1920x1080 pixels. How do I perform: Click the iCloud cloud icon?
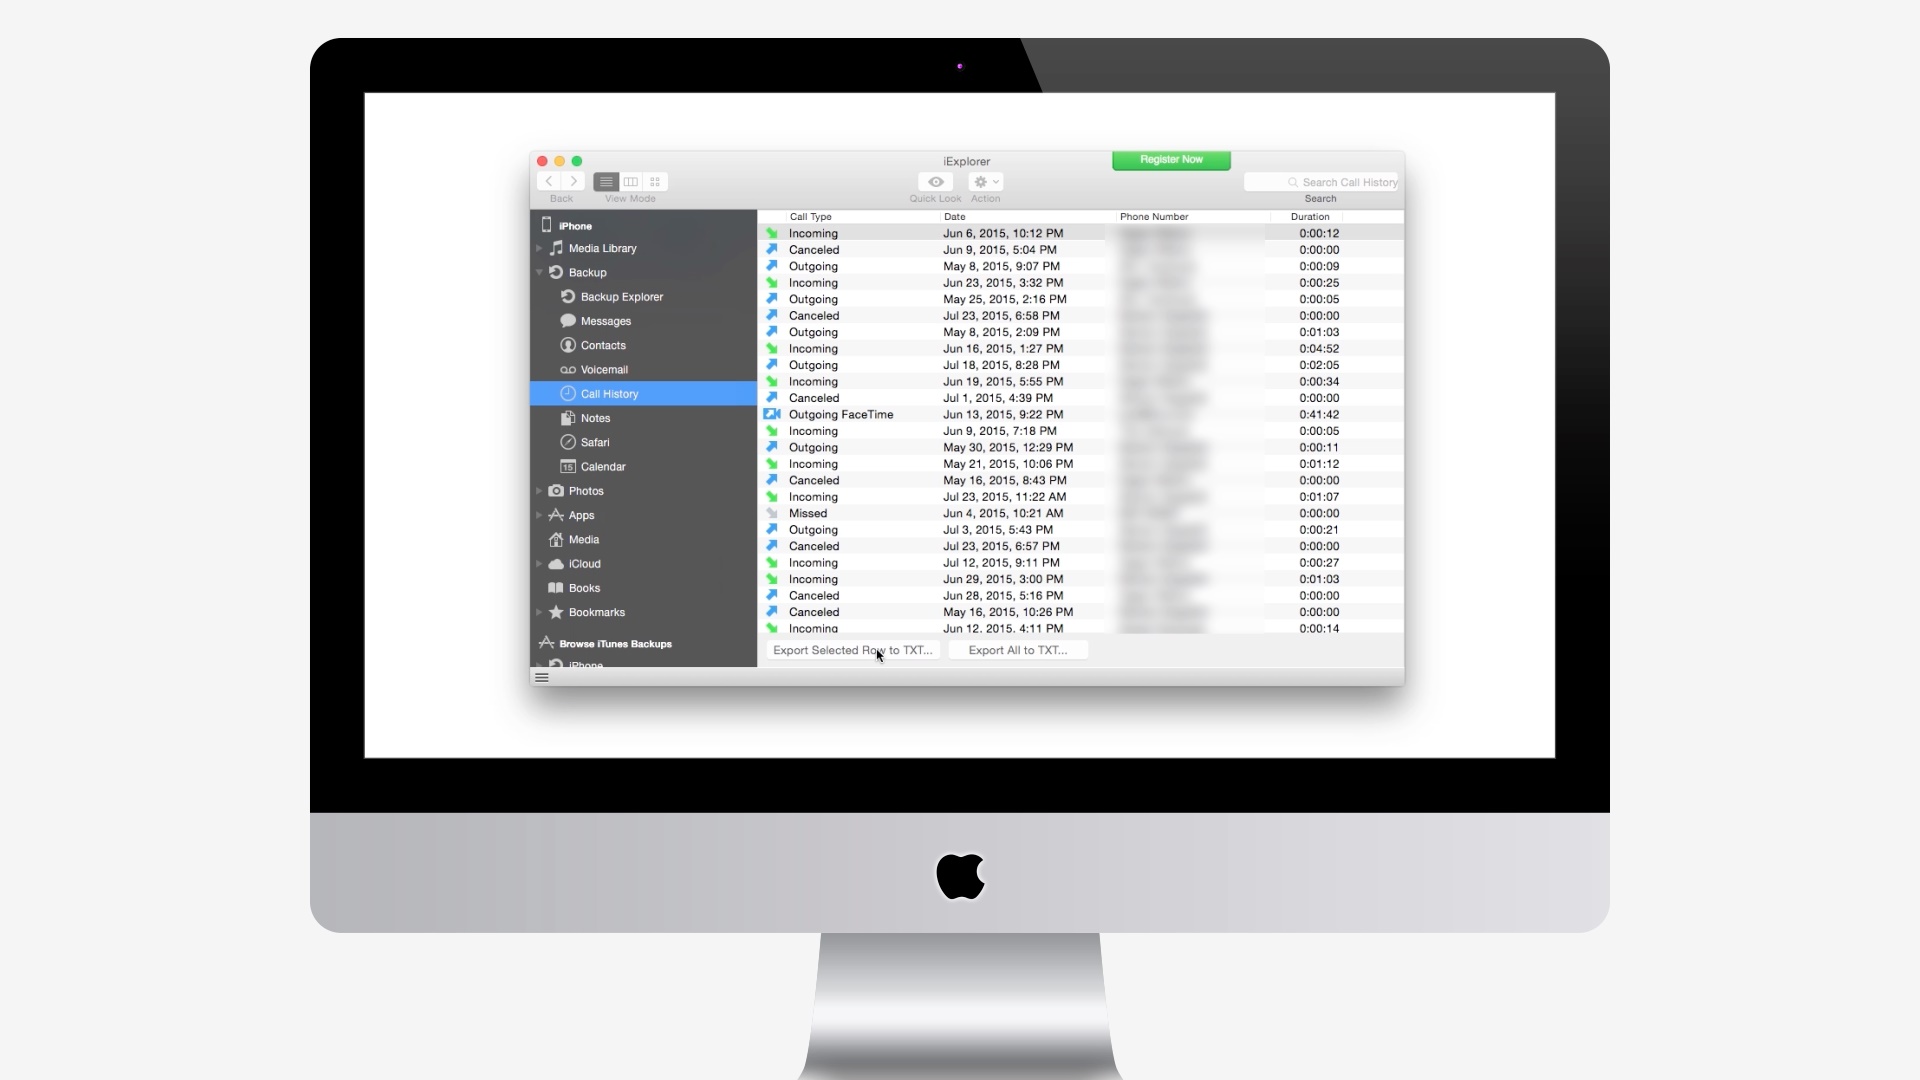coord(556,564)
